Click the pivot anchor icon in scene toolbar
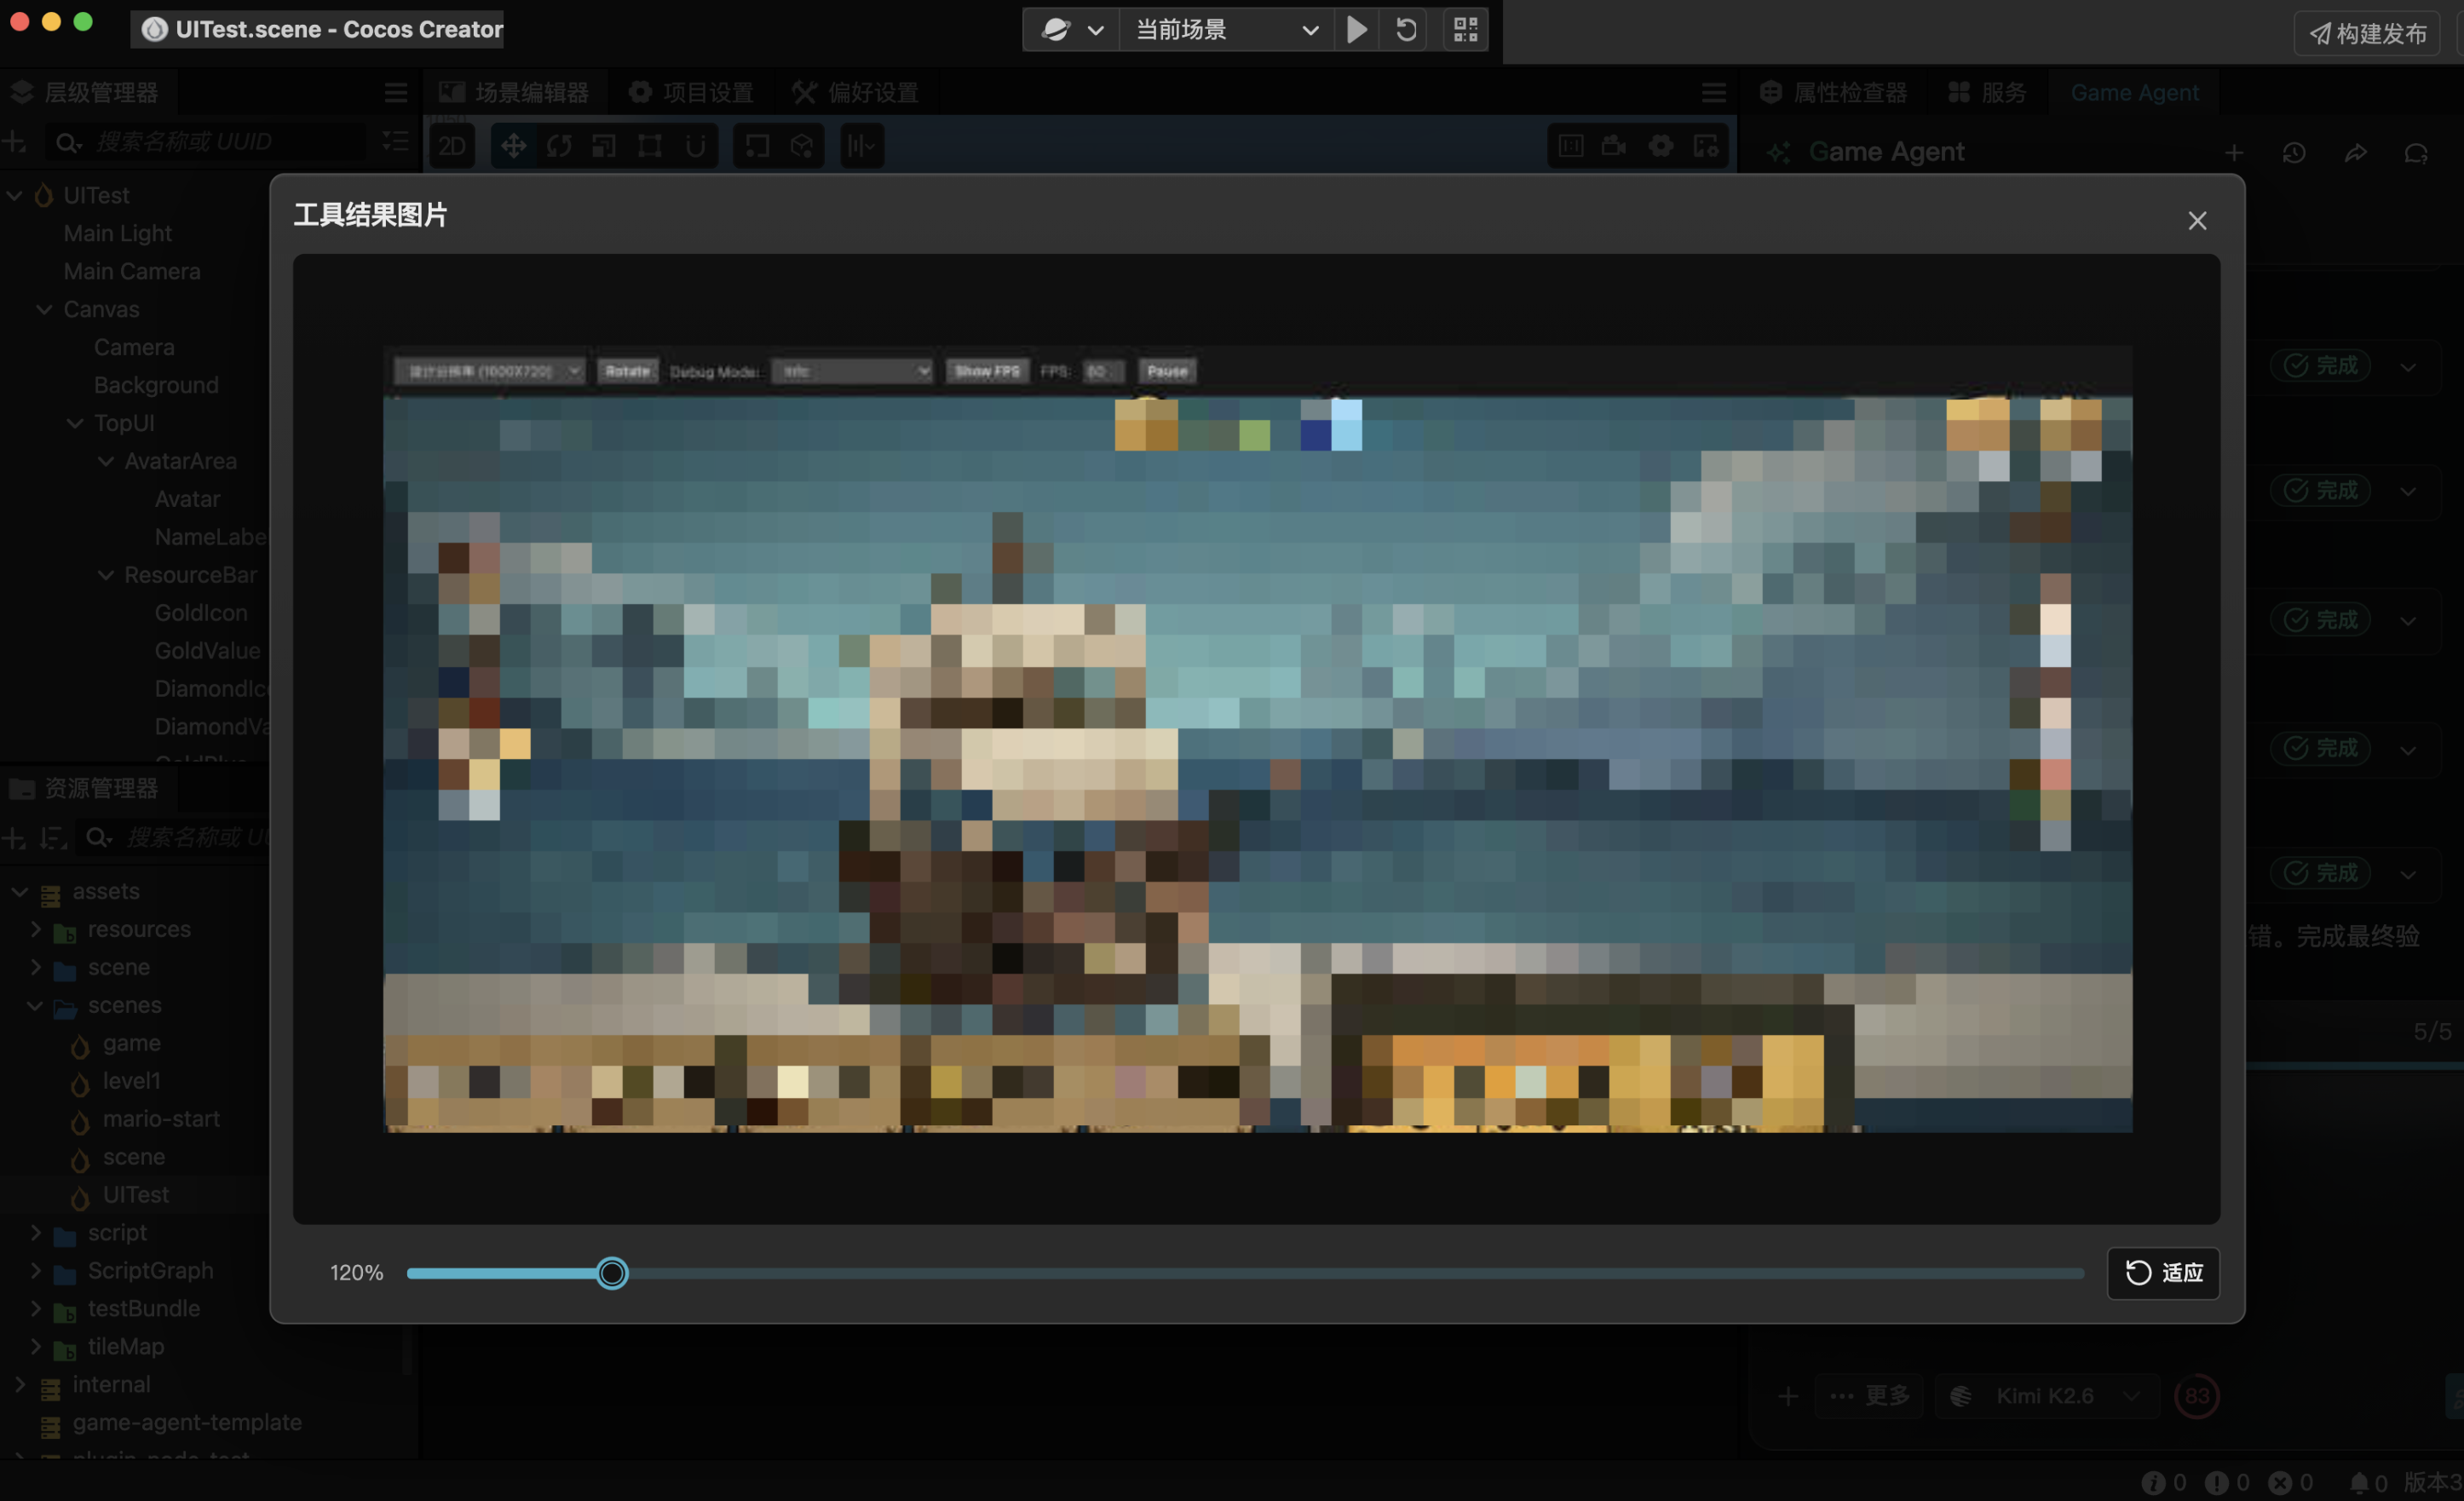Screen dimensions: 2464x1501 (x=757, y=146)
